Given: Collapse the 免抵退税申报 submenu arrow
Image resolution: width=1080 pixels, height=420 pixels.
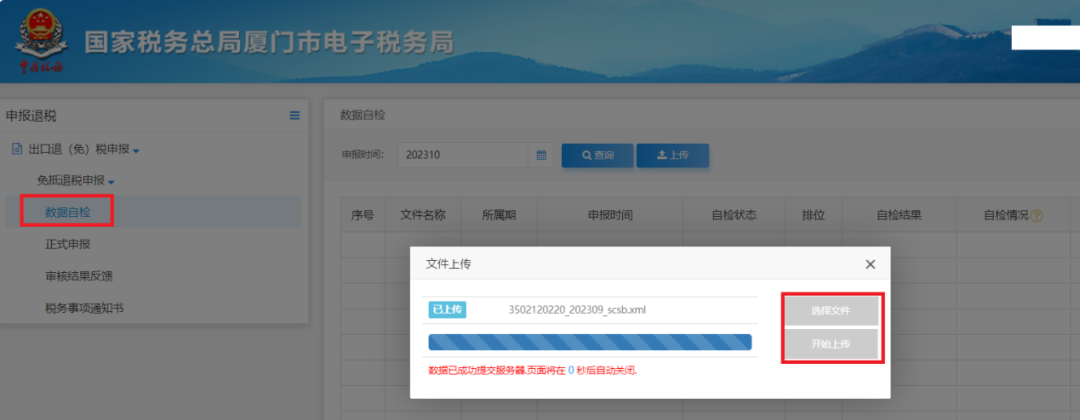Looking at the screenshot, I should 111,181.
